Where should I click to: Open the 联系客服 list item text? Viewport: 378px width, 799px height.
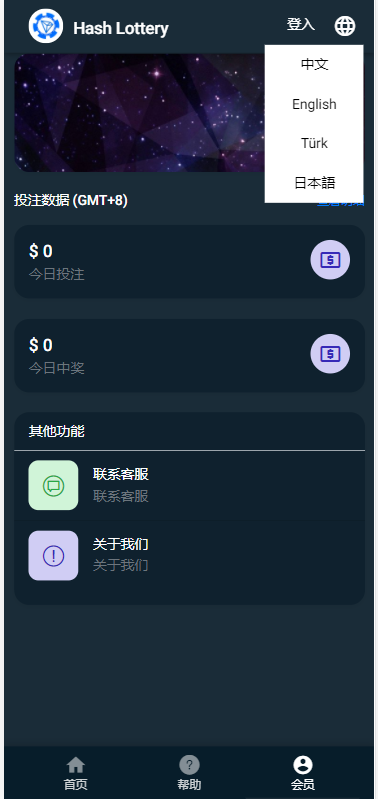121,474
